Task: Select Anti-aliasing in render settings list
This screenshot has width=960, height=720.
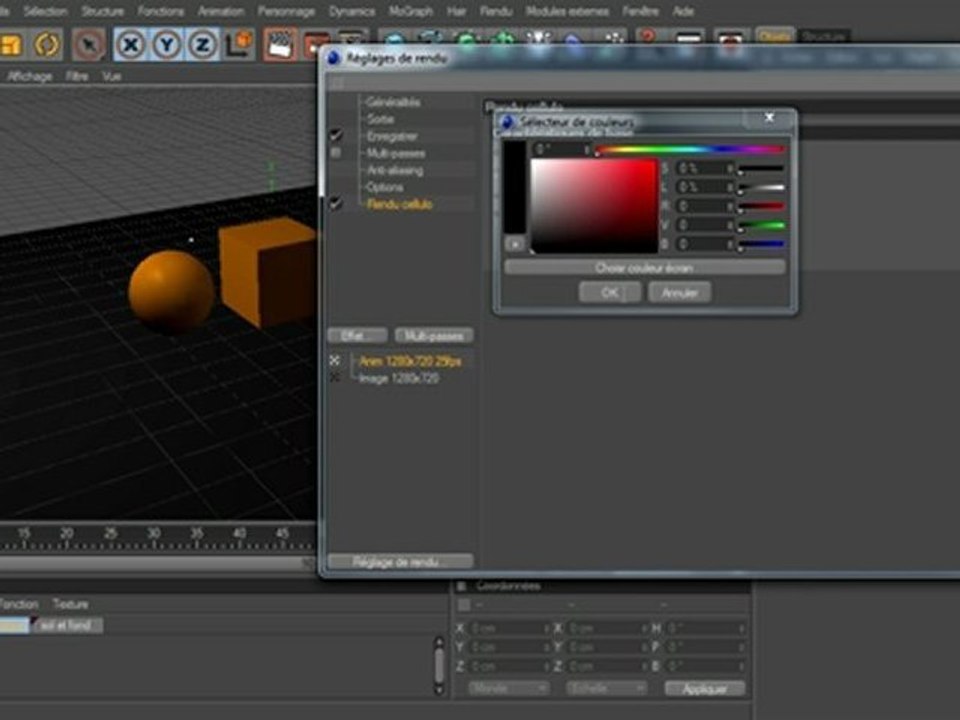Action: 395,170
